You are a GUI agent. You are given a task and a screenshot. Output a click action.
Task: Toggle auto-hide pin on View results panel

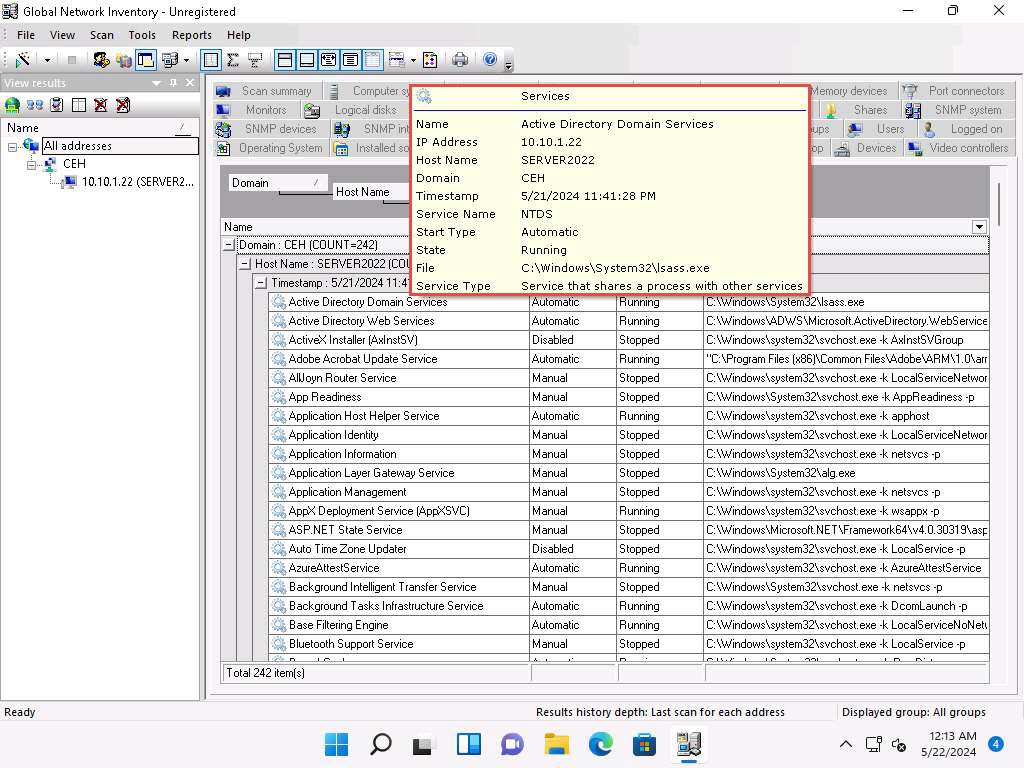pyautogui.click(x=173, y=83)
